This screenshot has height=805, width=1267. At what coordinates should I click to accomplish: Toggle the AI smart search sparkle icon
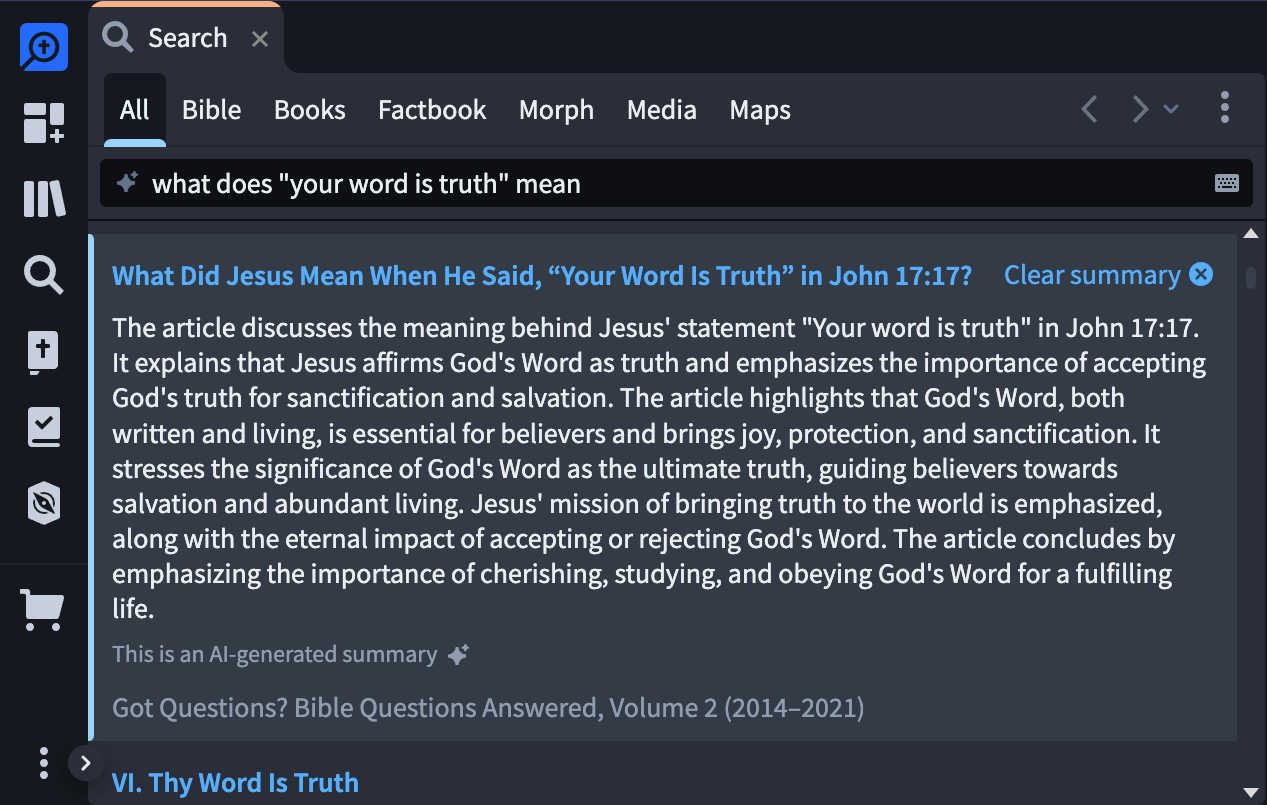point(126,183)
